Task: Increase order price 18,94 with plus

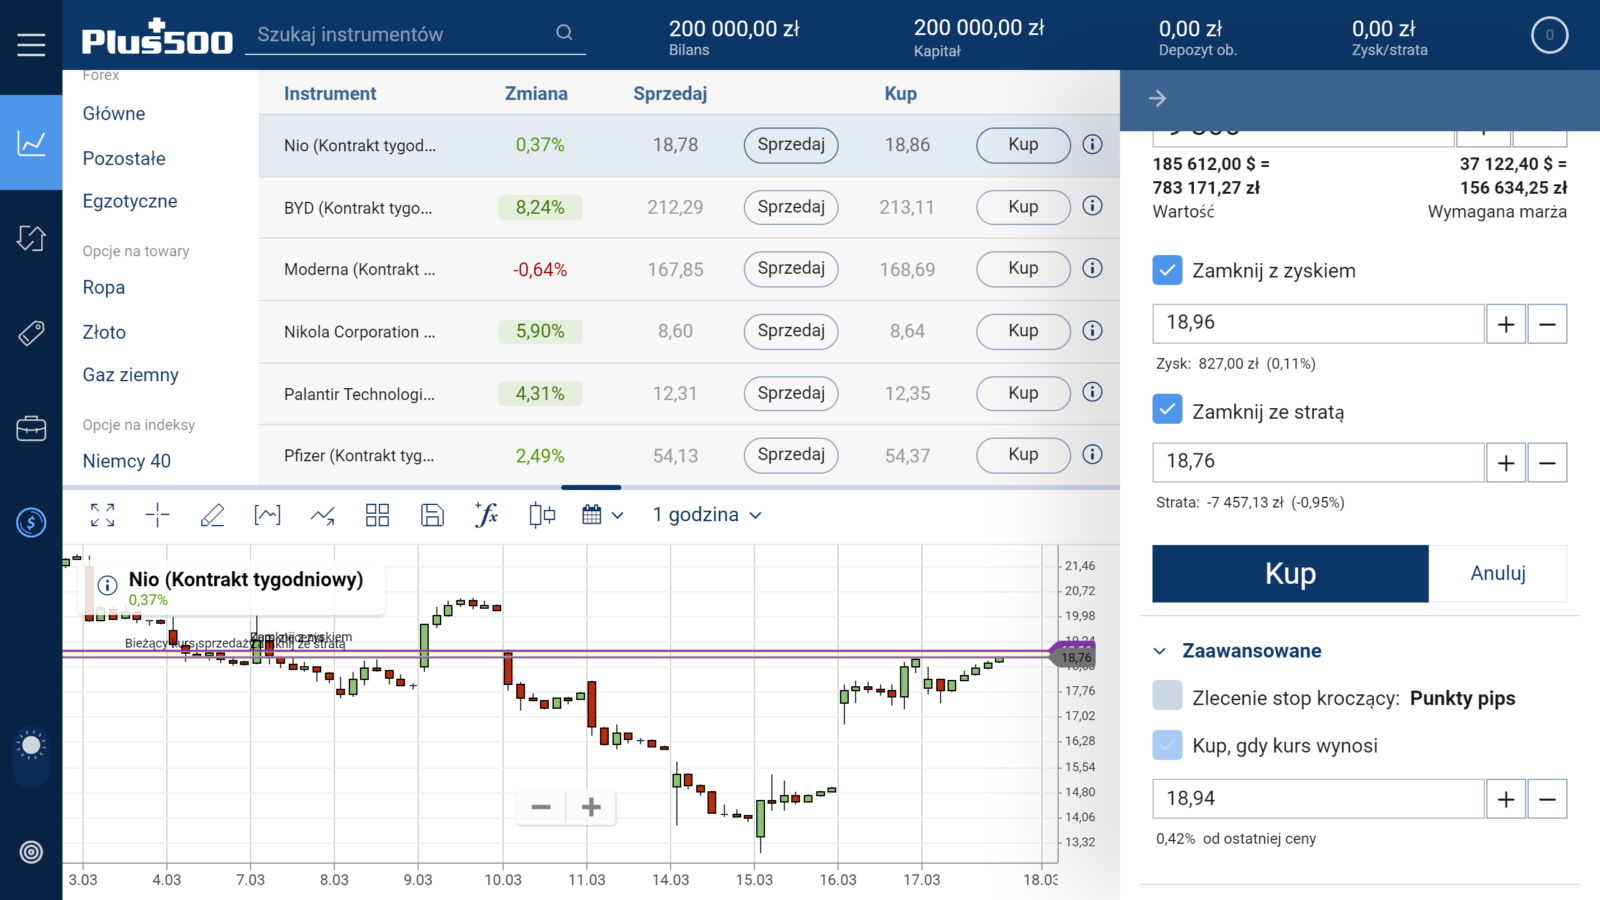Action: (1506, 799)
